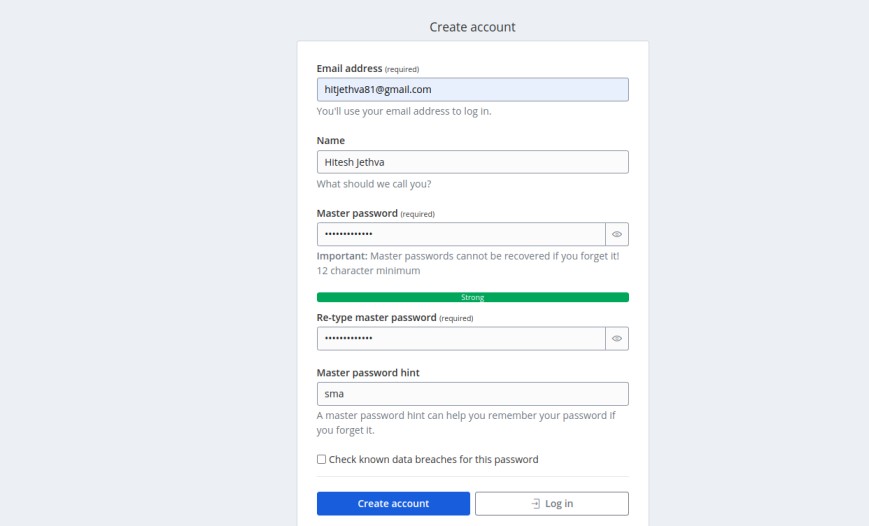
Task: Click the Email address label
Action: [349, 68]
